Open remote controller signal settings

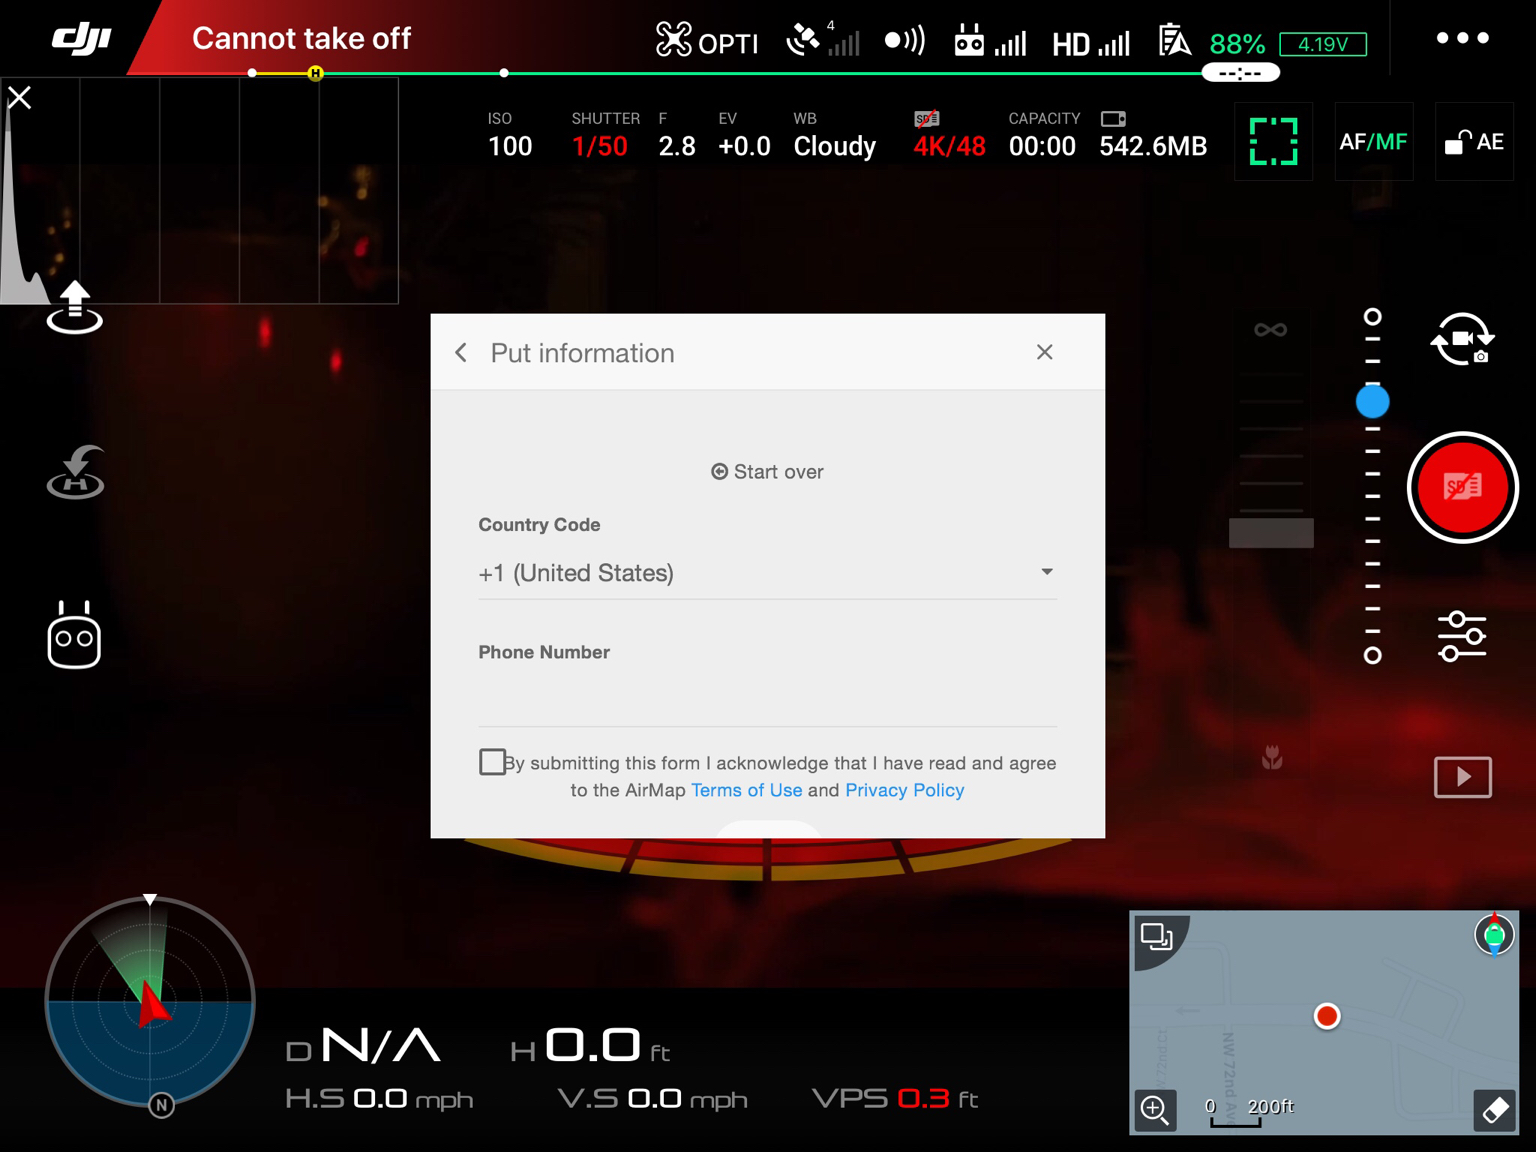pyautogui.click(x=990, y=41)
